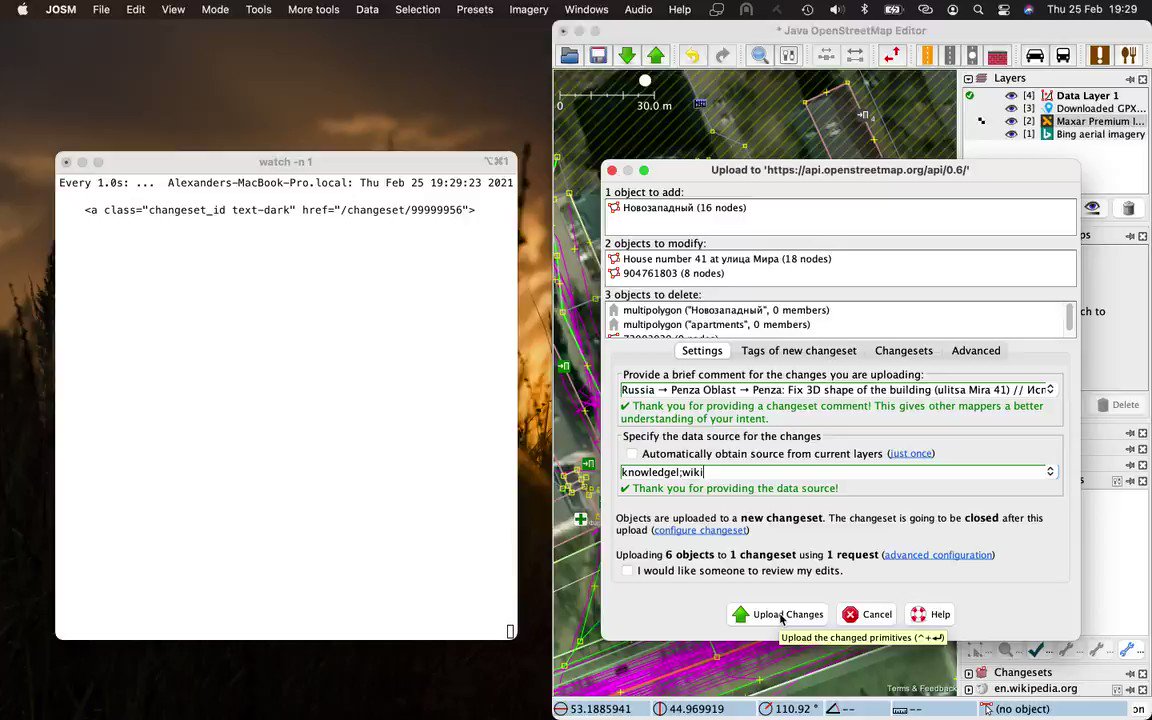Collapse the Layers panel arrow
This screenshot has height=720, width=1152.
[x=968, y=79]
